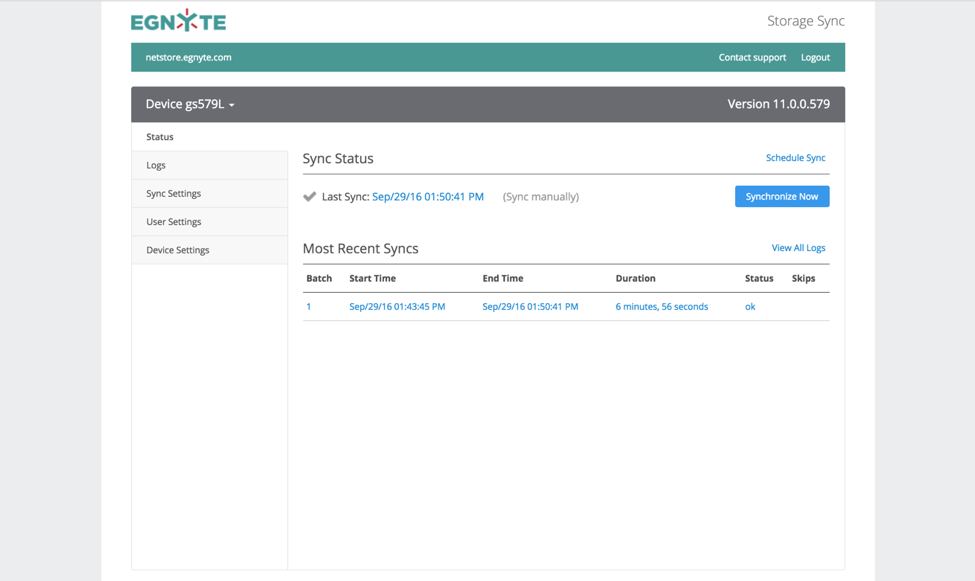Open the Status tab in sidebar
This screenshot has height=581, width=975.
pos(160,137)
